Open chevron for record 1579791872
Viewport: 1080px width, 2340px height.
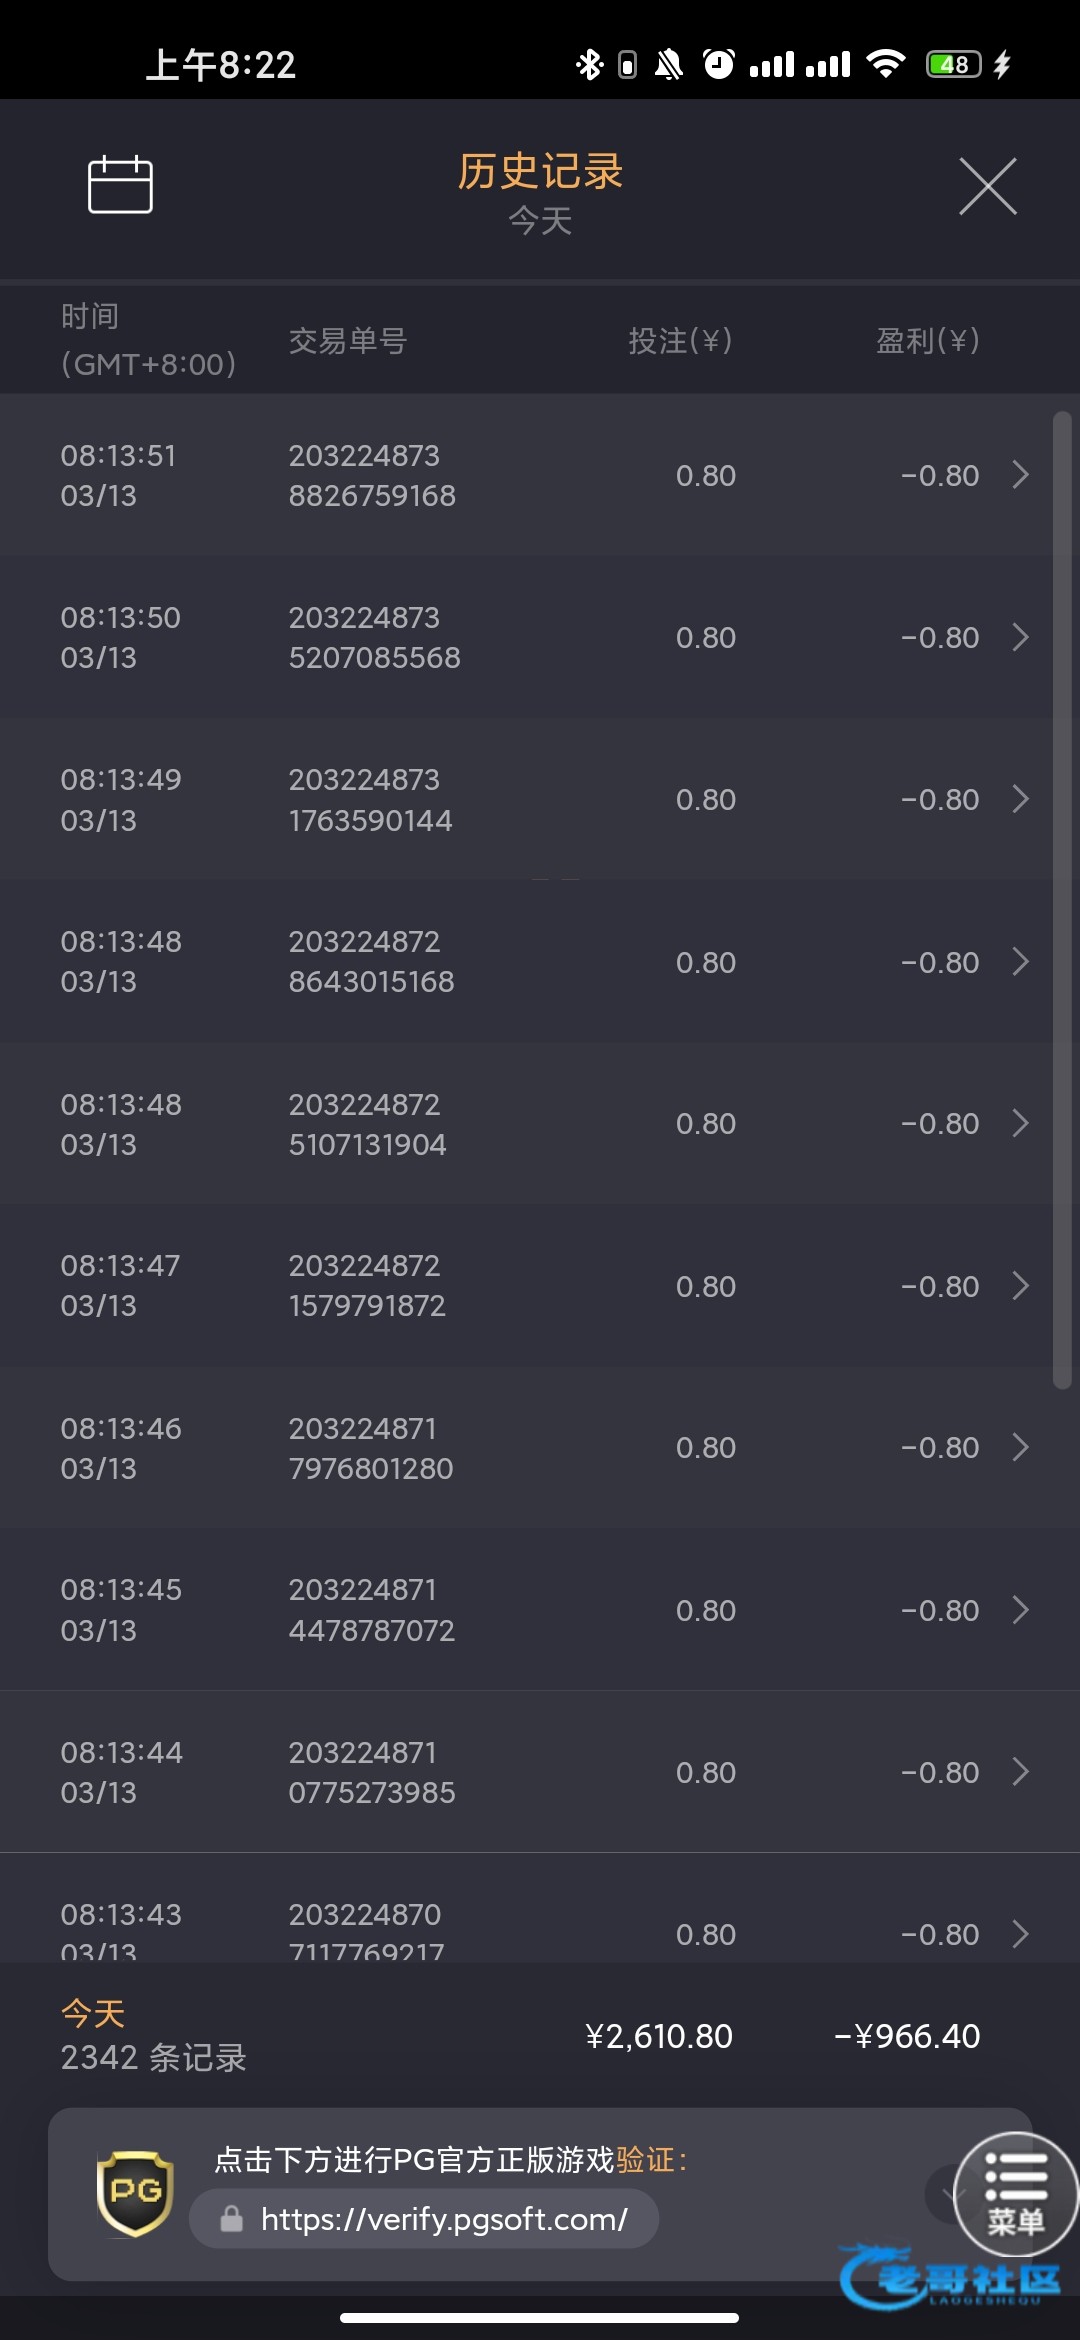(x=1020, y=1285)
